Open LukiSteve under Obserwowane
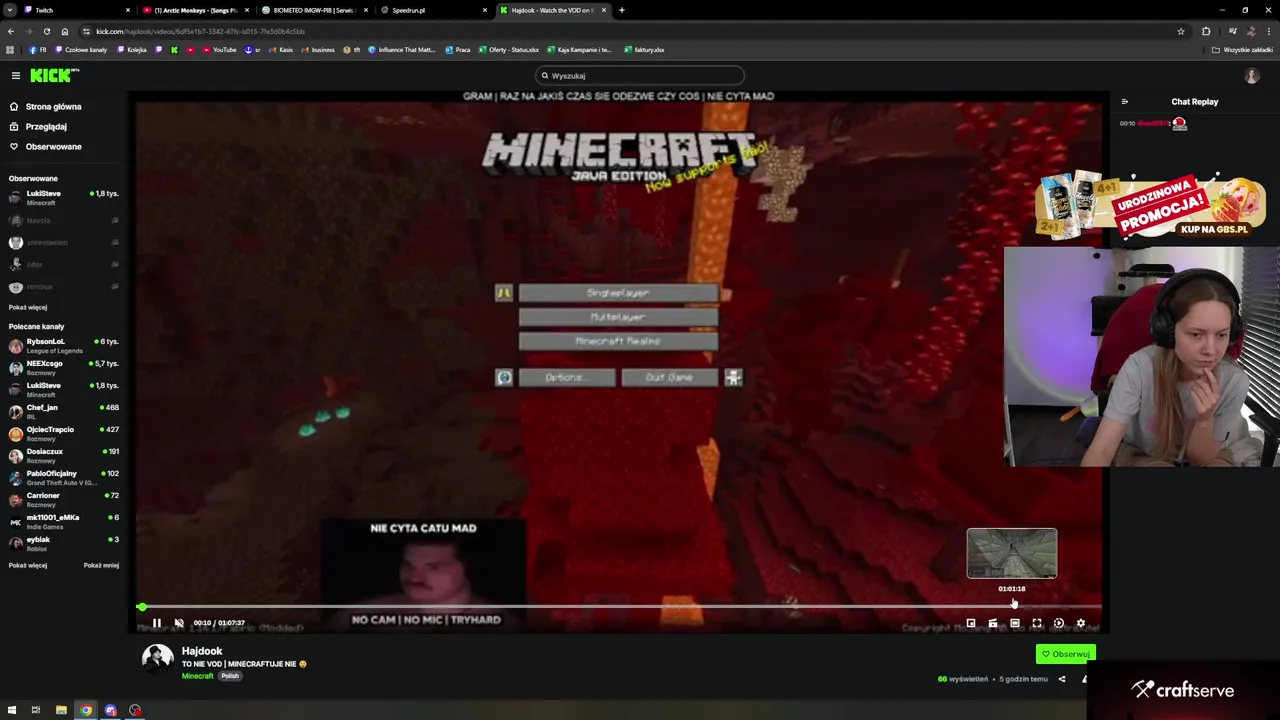This screenshot has height=720, width=1280. [64, 197]
